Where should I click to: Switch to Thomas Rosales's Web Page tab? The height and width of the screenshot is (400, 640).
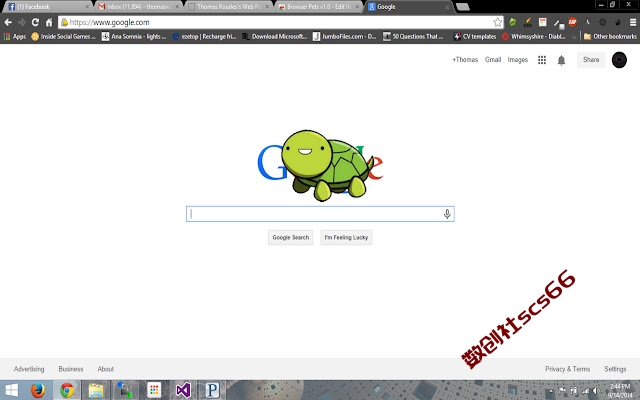pos(229,7)
